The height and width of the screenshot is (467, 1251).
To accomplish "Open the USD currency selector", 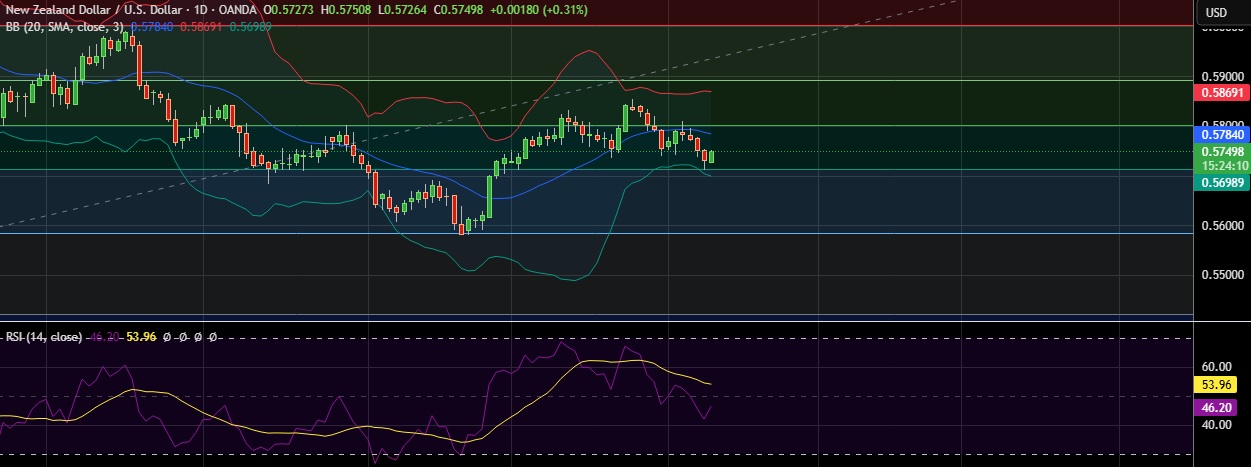I will tap(1216, 12).
